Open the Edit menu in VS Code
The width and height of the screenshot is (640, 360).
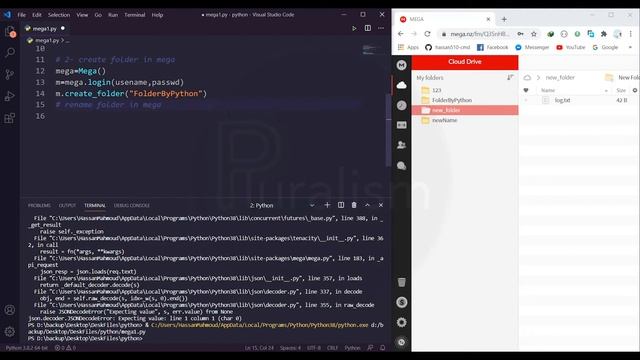pyautogui.click(x=37, y=15)
